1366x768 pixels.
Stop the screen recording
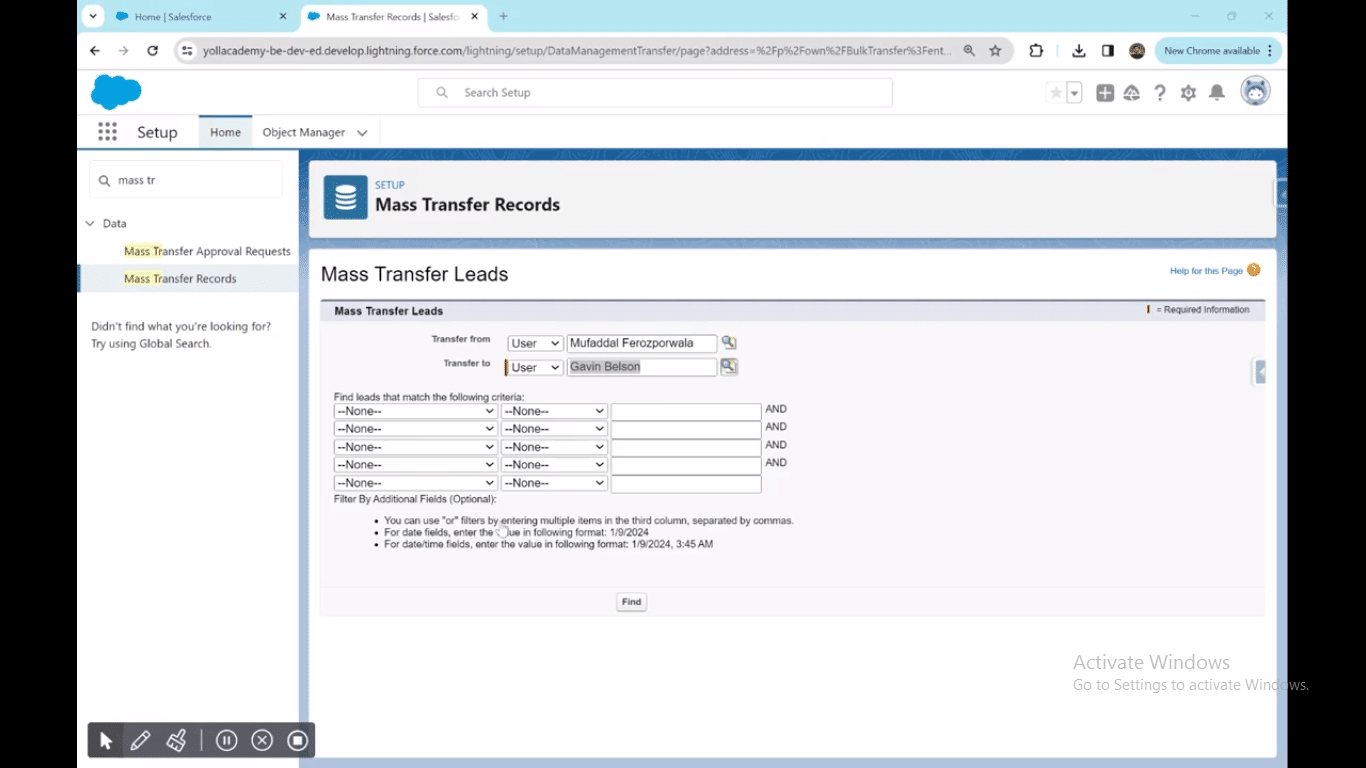297,740
